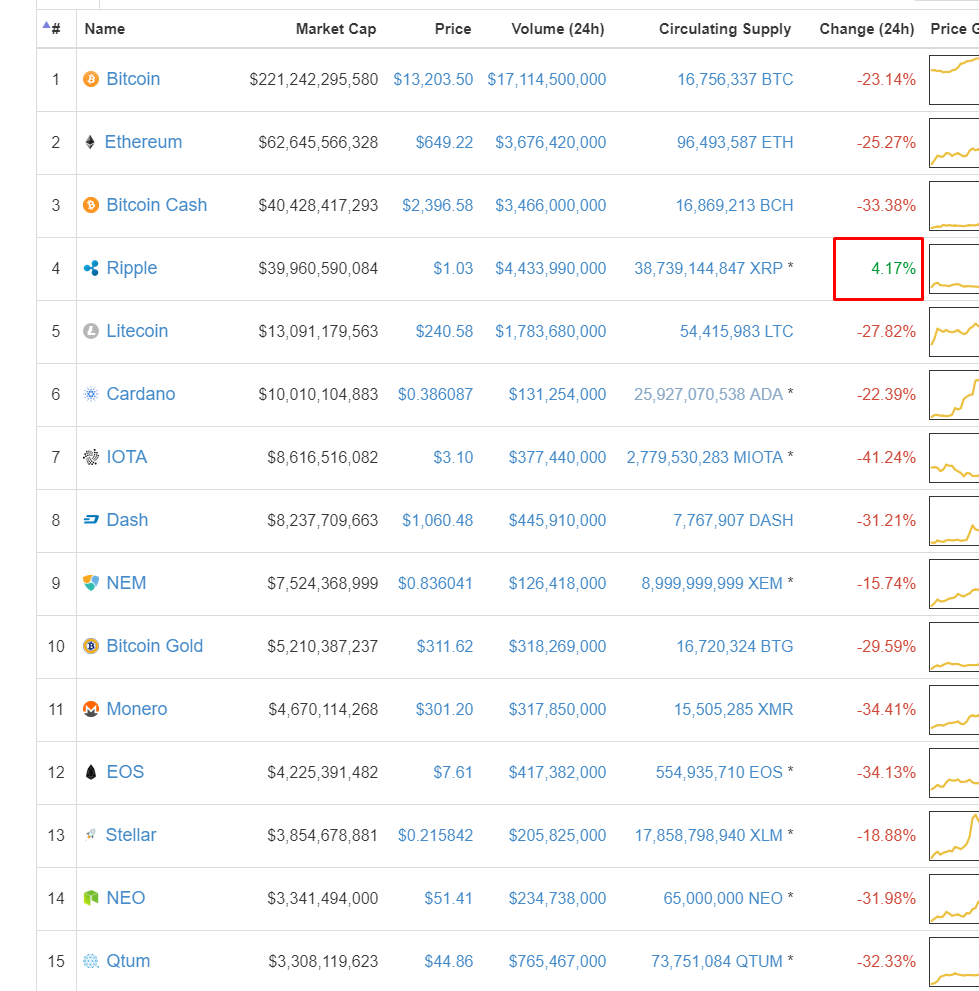
Task: Click Bitcoin price graph thumbnail
Action: click(954, 80)
